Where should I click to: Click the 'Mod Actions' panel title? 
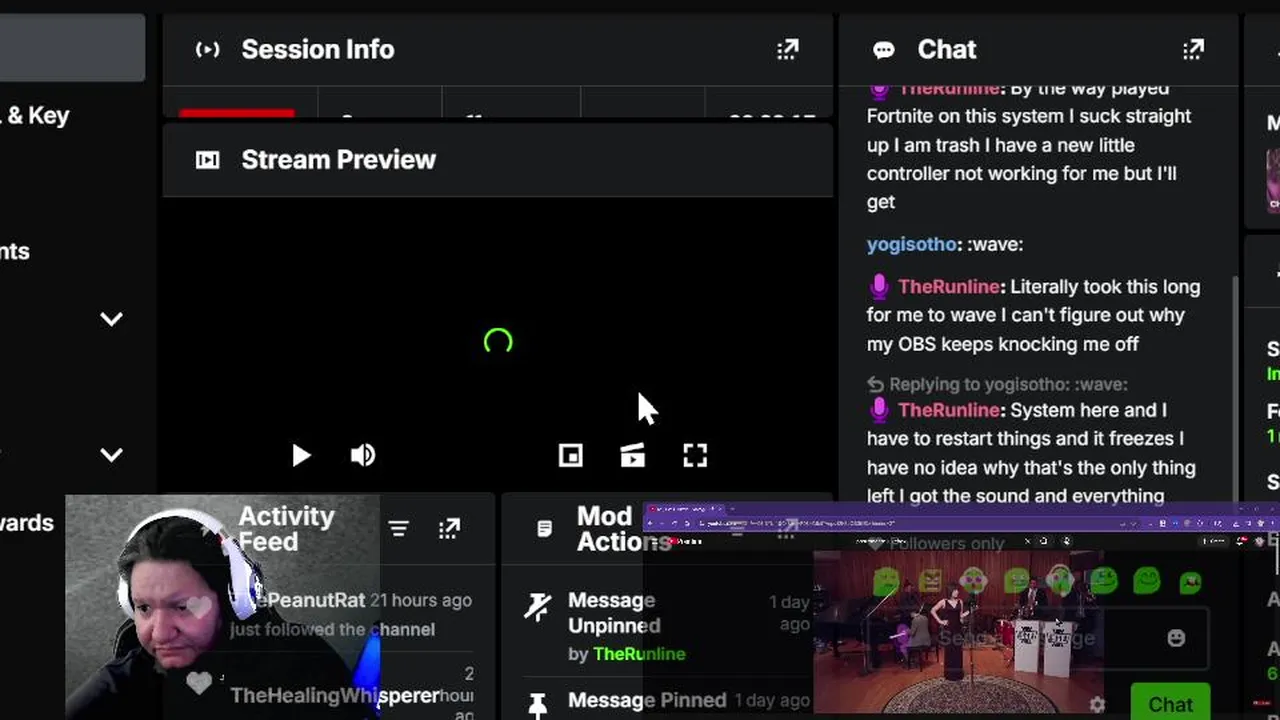click(623, 529)
